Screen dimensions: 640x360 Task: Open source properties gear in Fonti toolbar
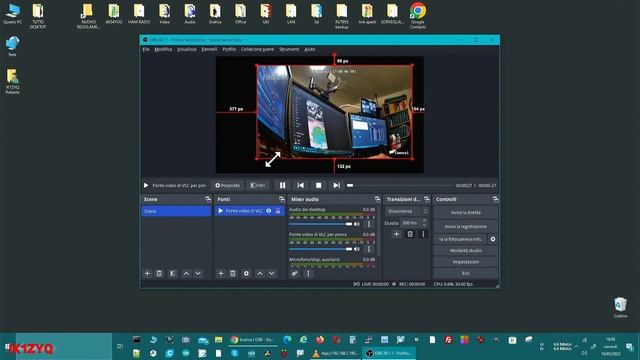coord(246,273)
